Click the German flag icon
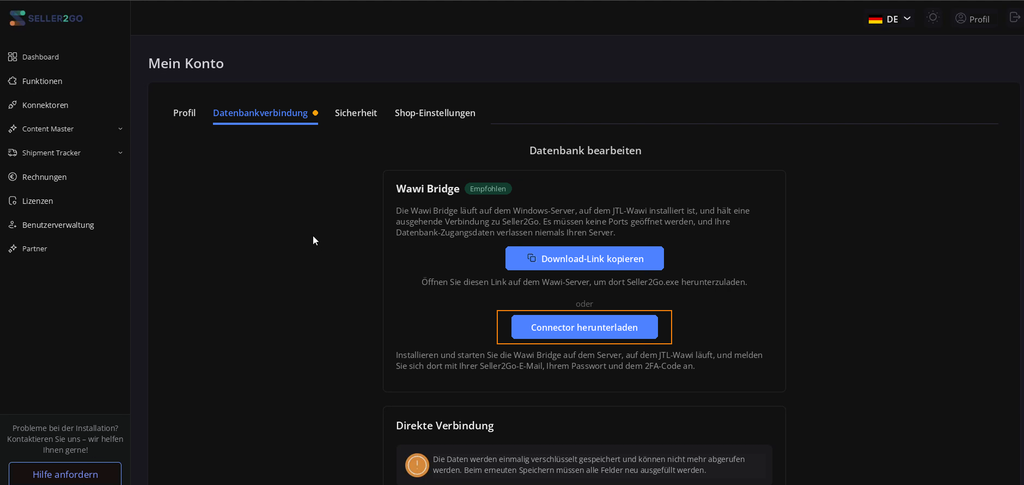 coord(875,20)
